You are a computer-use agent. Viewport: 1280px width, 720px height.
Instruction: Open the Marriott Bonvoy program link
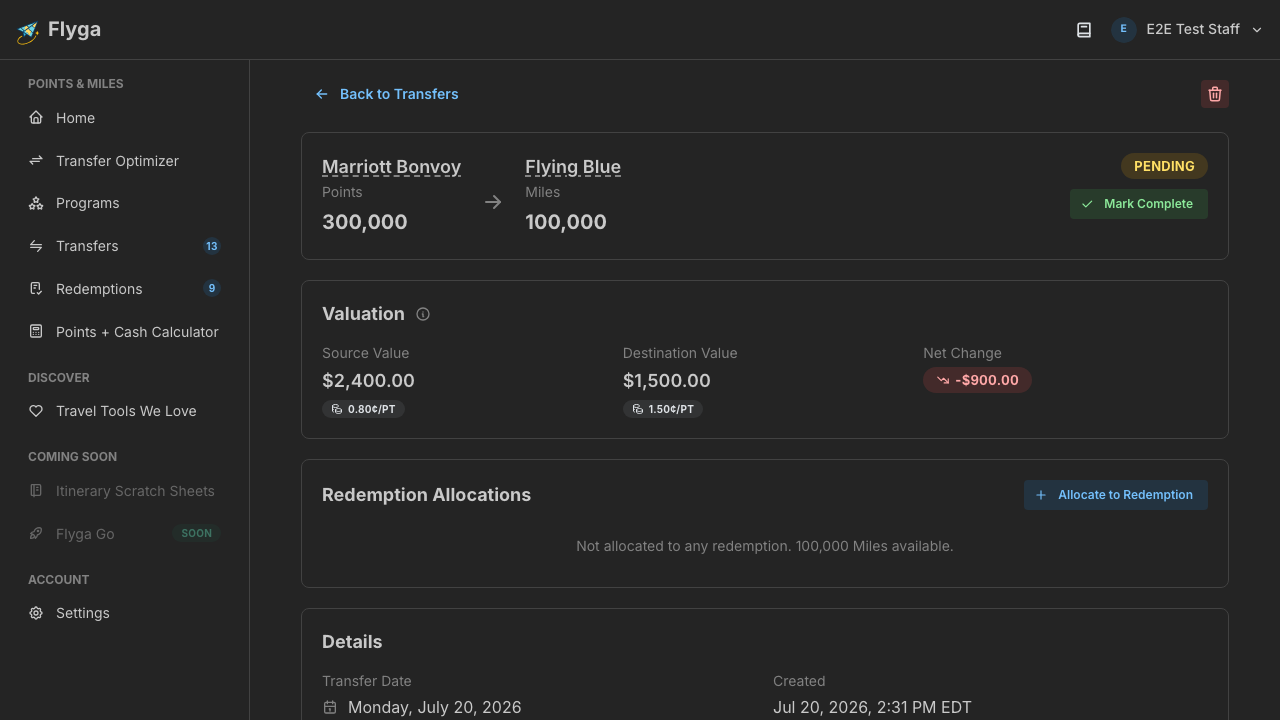coord(391,167)
